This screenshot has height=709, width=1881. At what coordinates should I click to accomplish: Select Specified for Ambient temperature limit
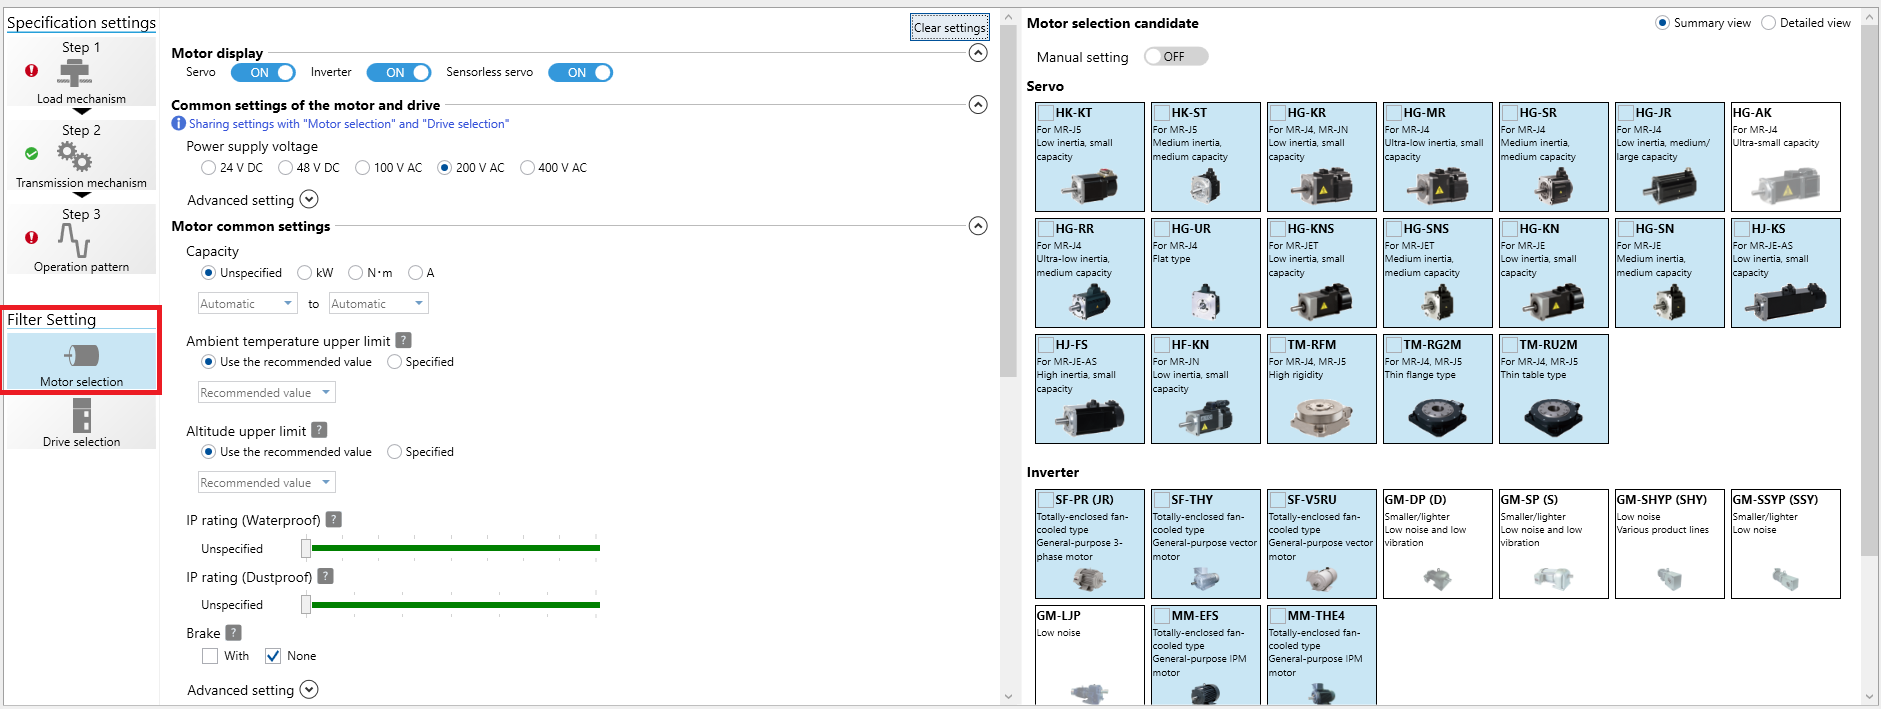[395, 361]
